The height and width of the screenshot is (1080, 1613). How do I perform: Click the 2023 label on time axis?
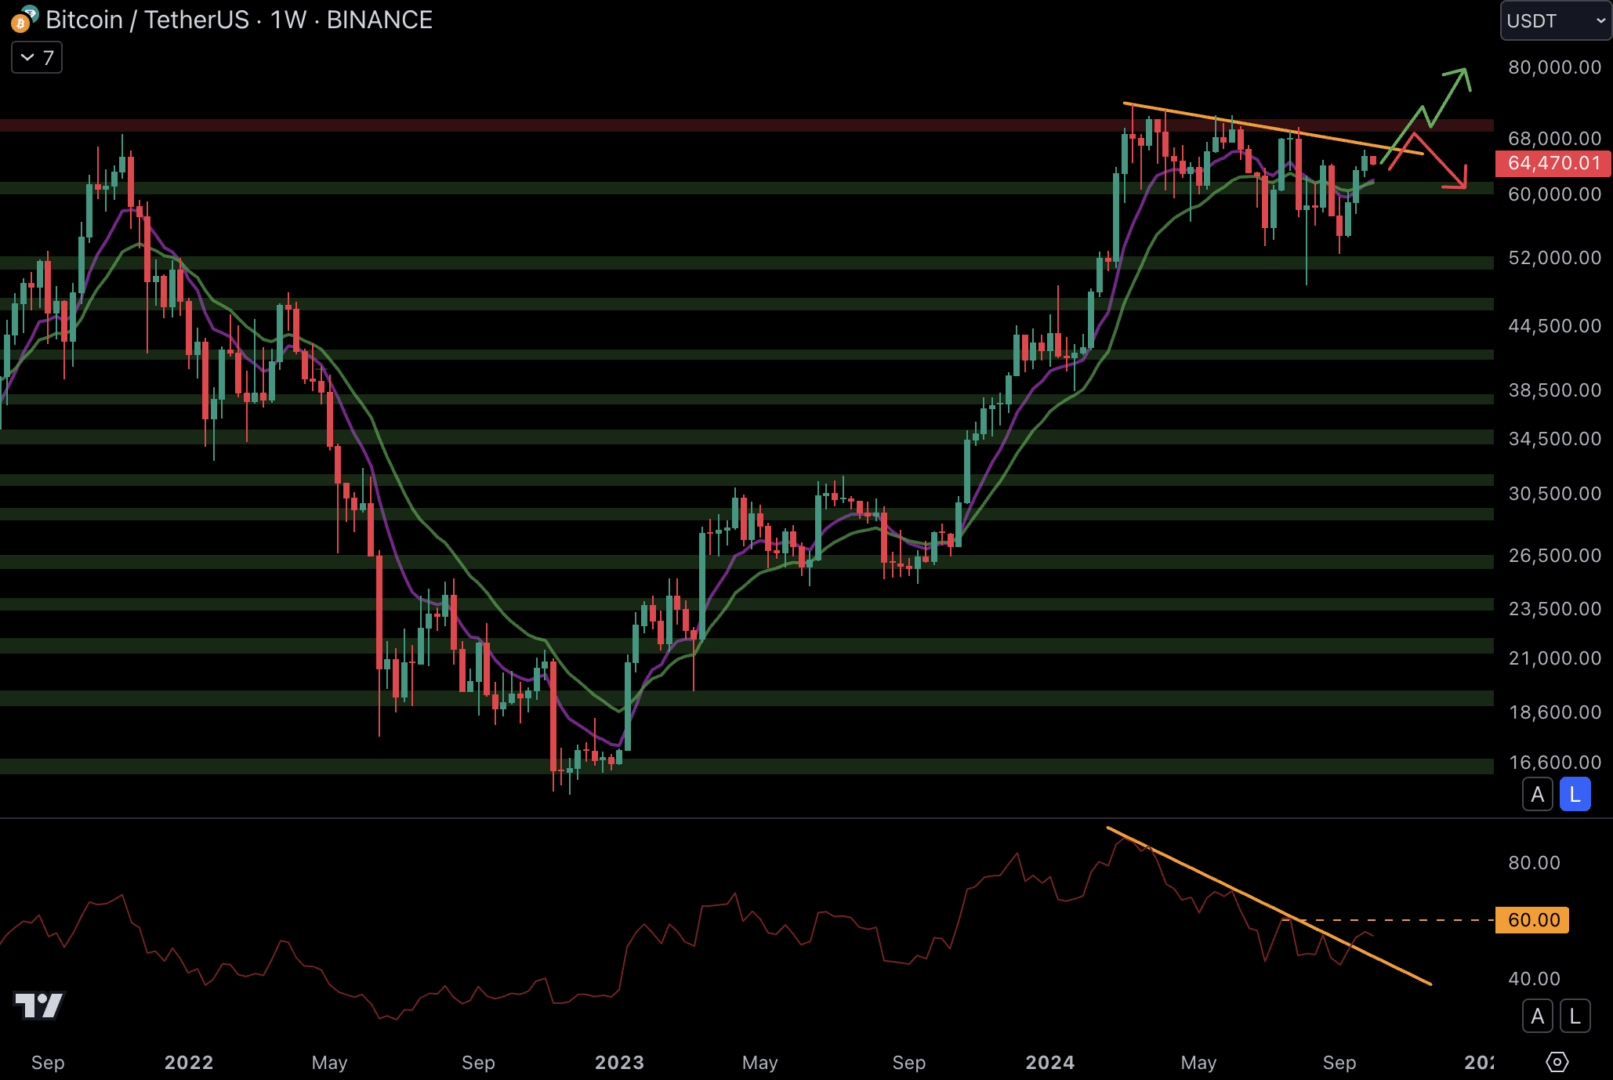click(619, 1062)
